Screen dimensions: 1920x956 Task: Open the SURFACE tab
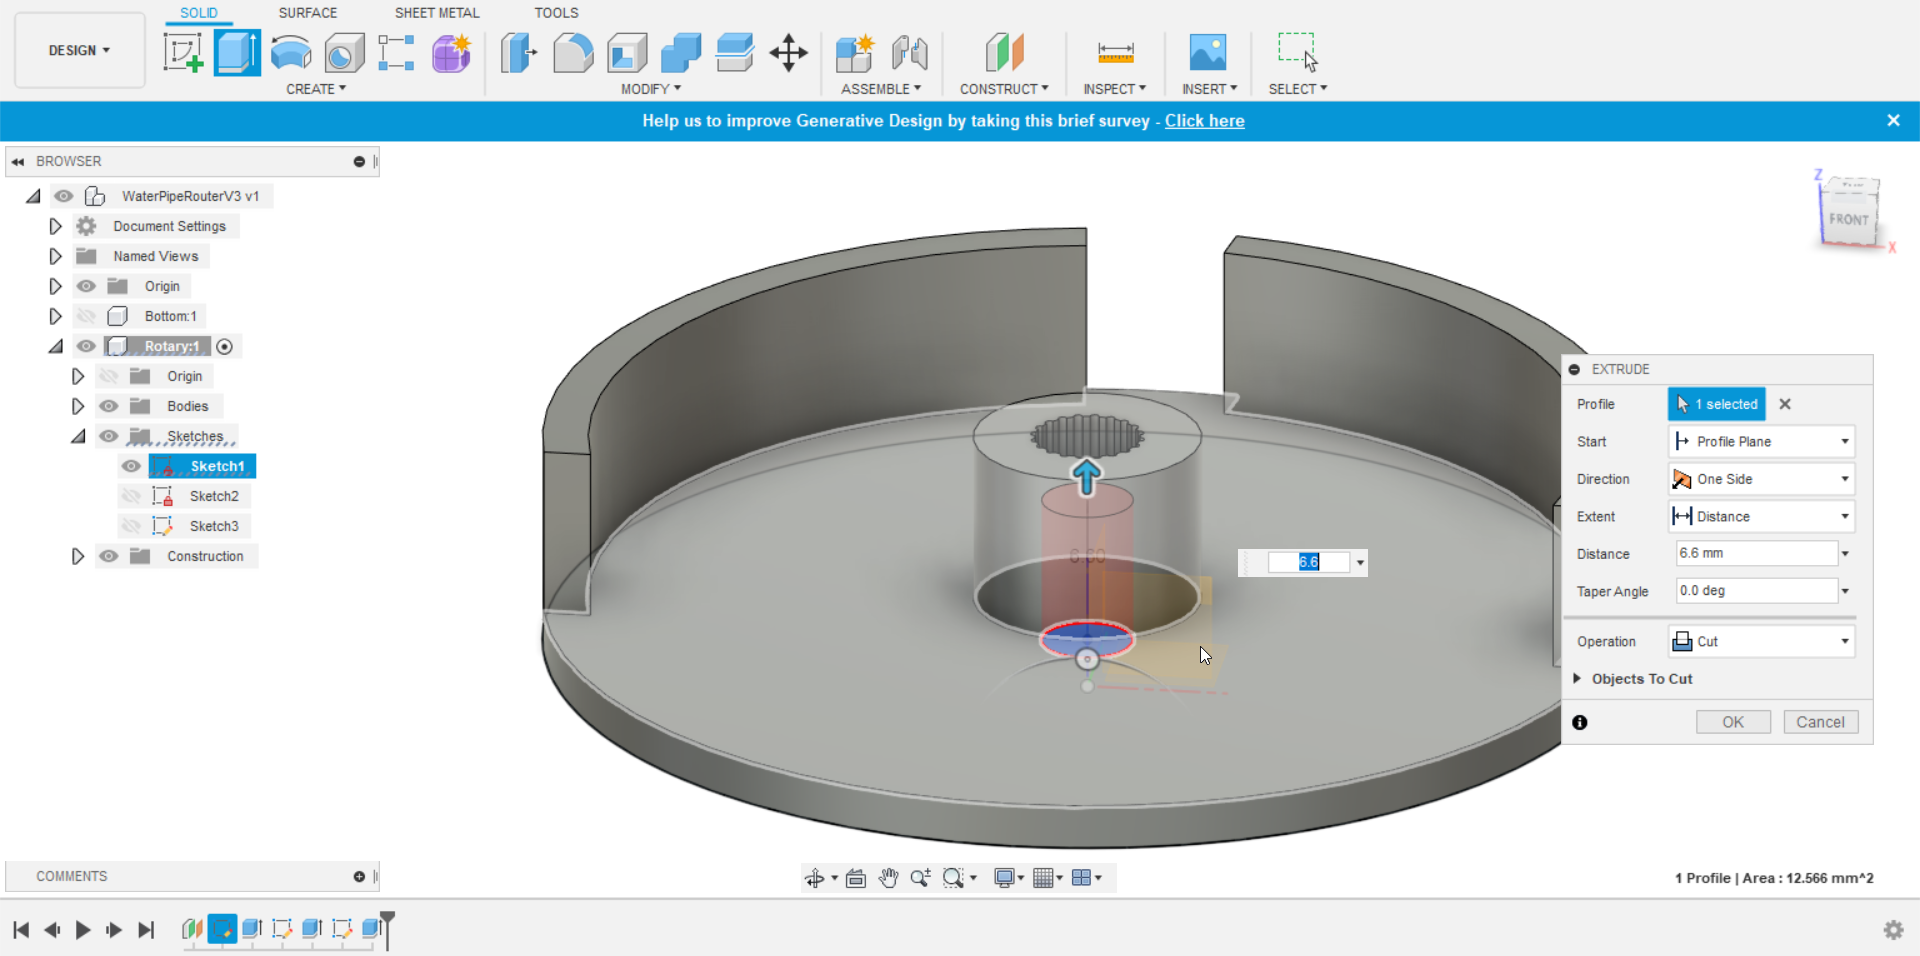pos(308,13)
